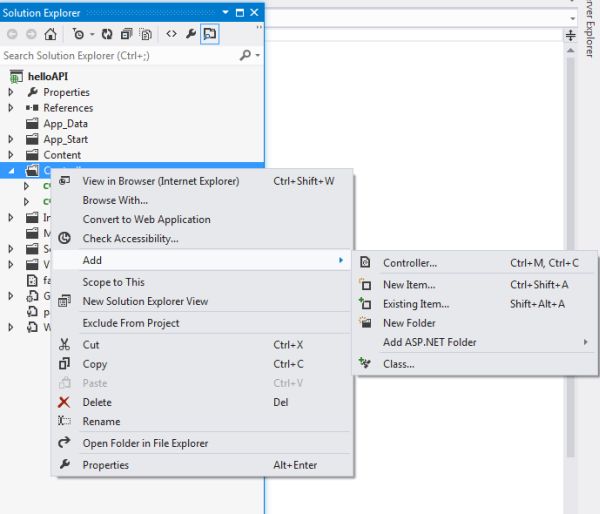
Task: Open Add ASP.NET Folder submenu
Action: (474, 342)
